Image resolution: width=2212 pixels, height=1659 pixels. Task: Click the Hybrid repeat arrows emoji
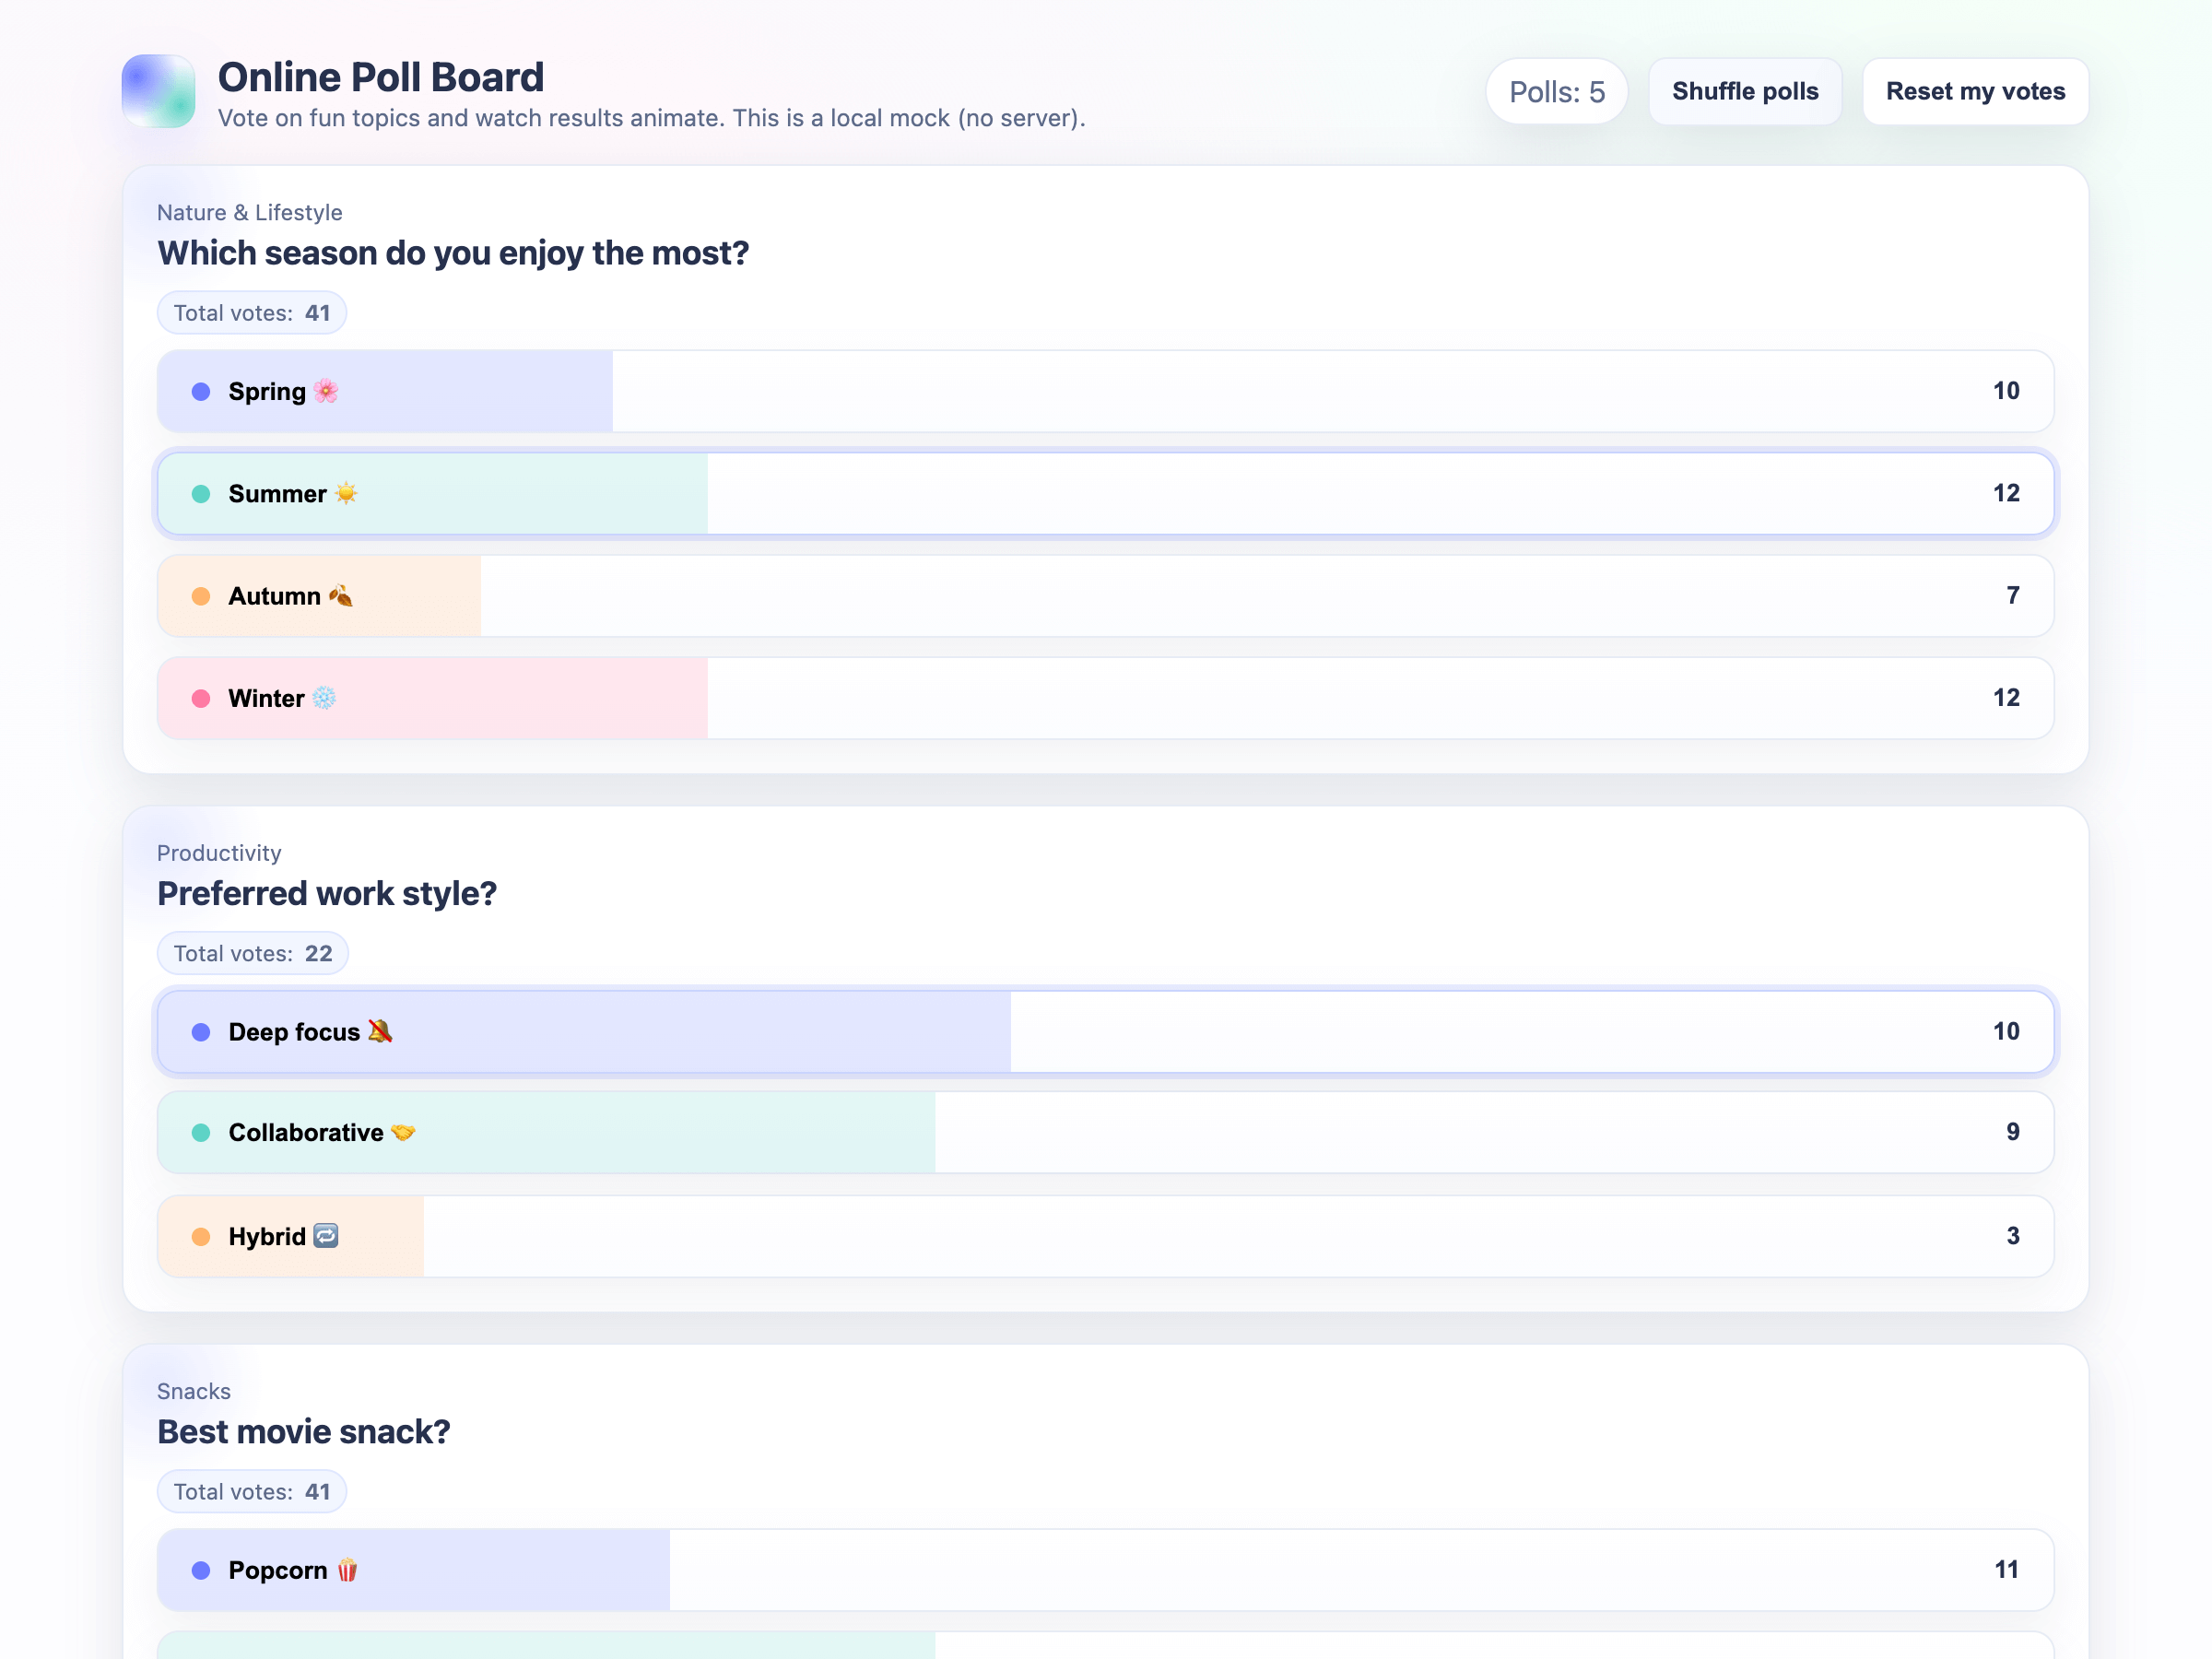click(326, 1236)
